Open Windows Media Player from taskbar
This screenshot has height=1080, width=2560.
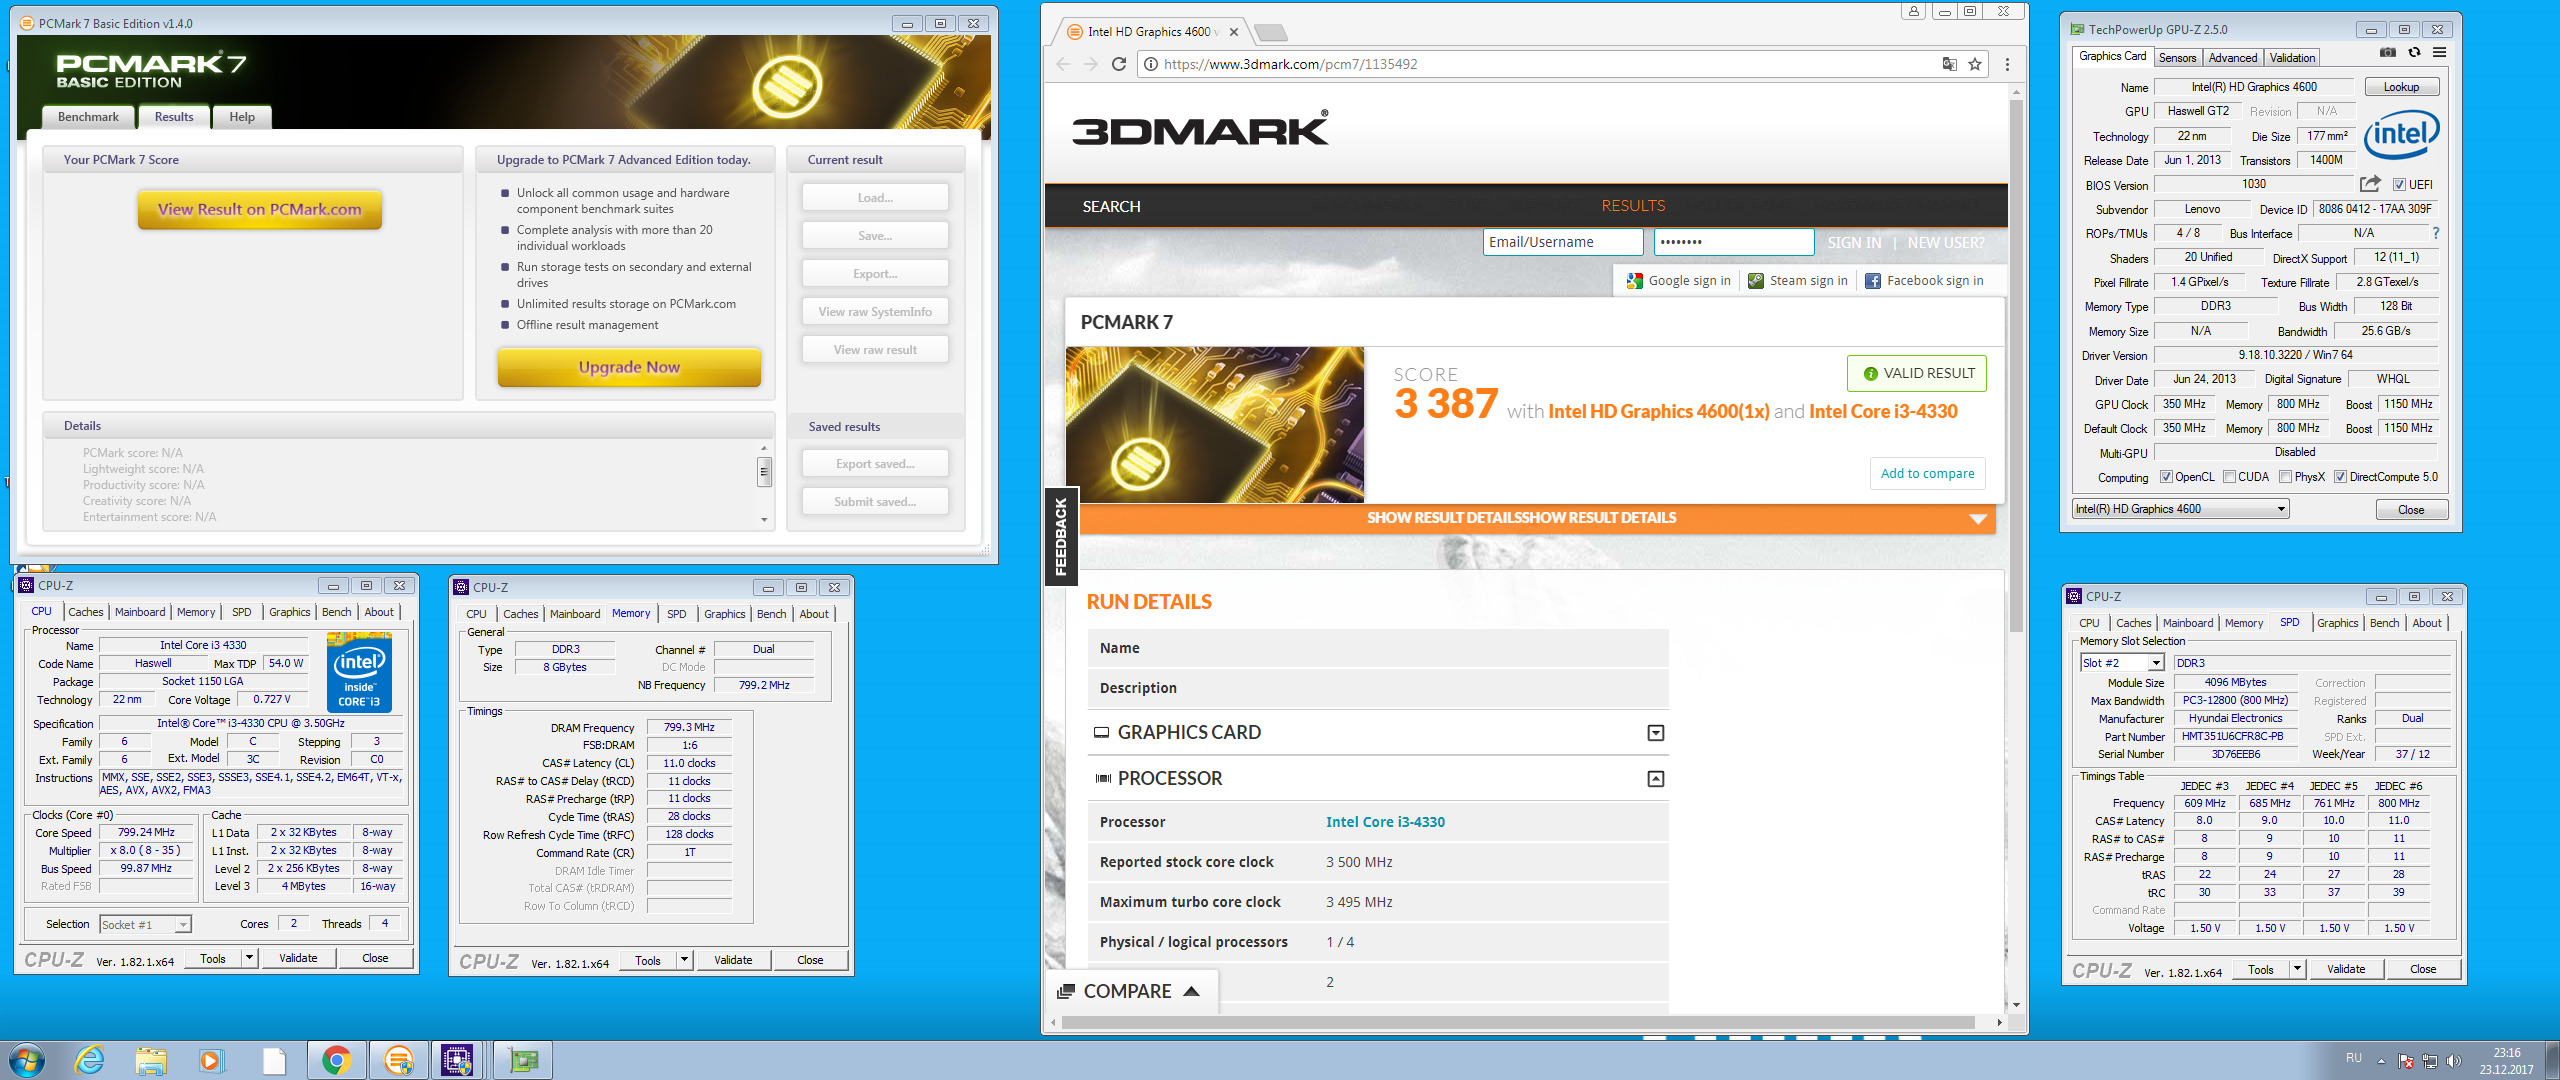click(x=212, y=1060)
